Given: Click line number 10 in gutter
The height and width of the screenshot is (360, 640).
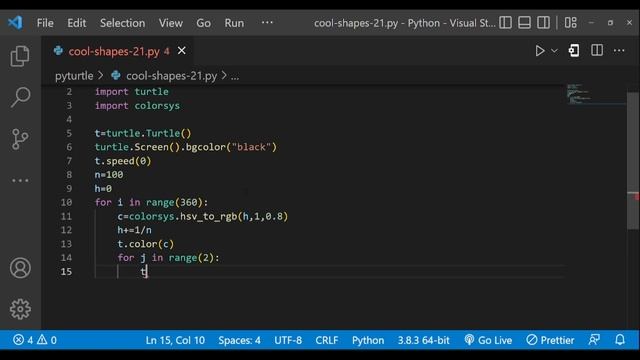Looking at the screenshot, I should click(66, 202).
